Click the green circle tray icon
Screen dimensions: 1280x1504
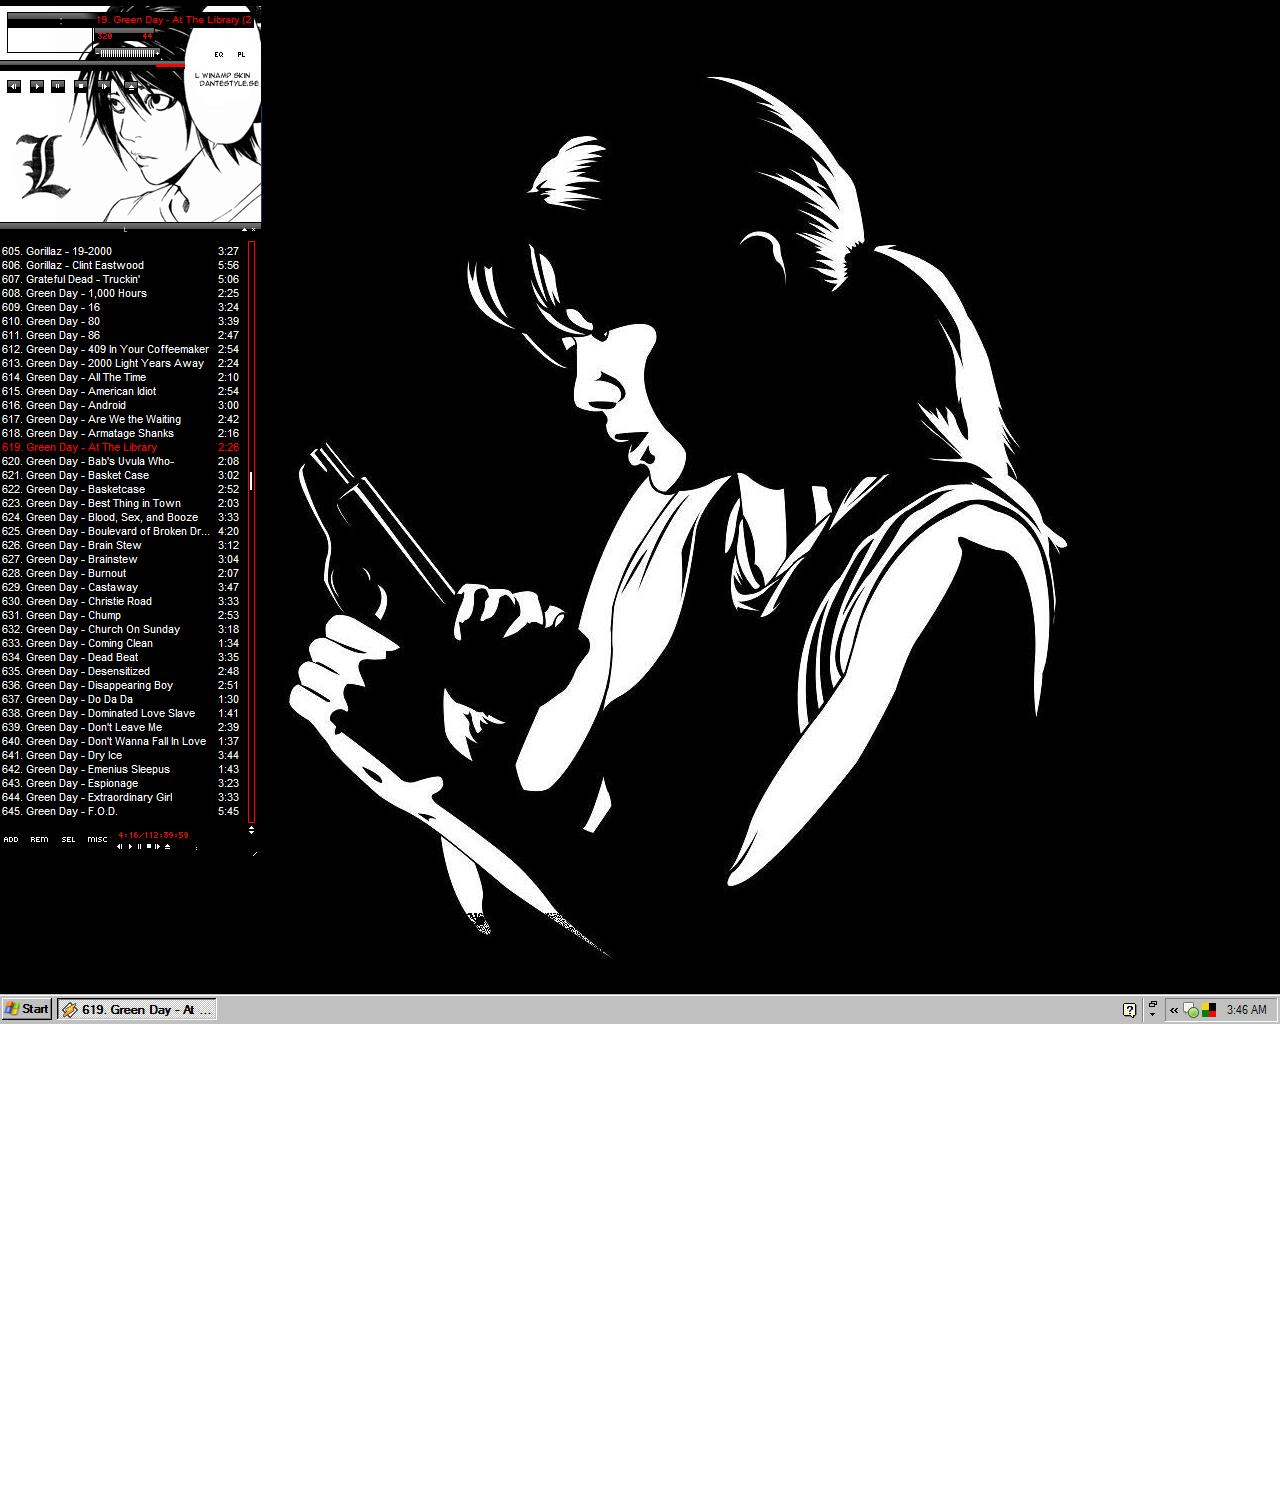(1191, 1010)
